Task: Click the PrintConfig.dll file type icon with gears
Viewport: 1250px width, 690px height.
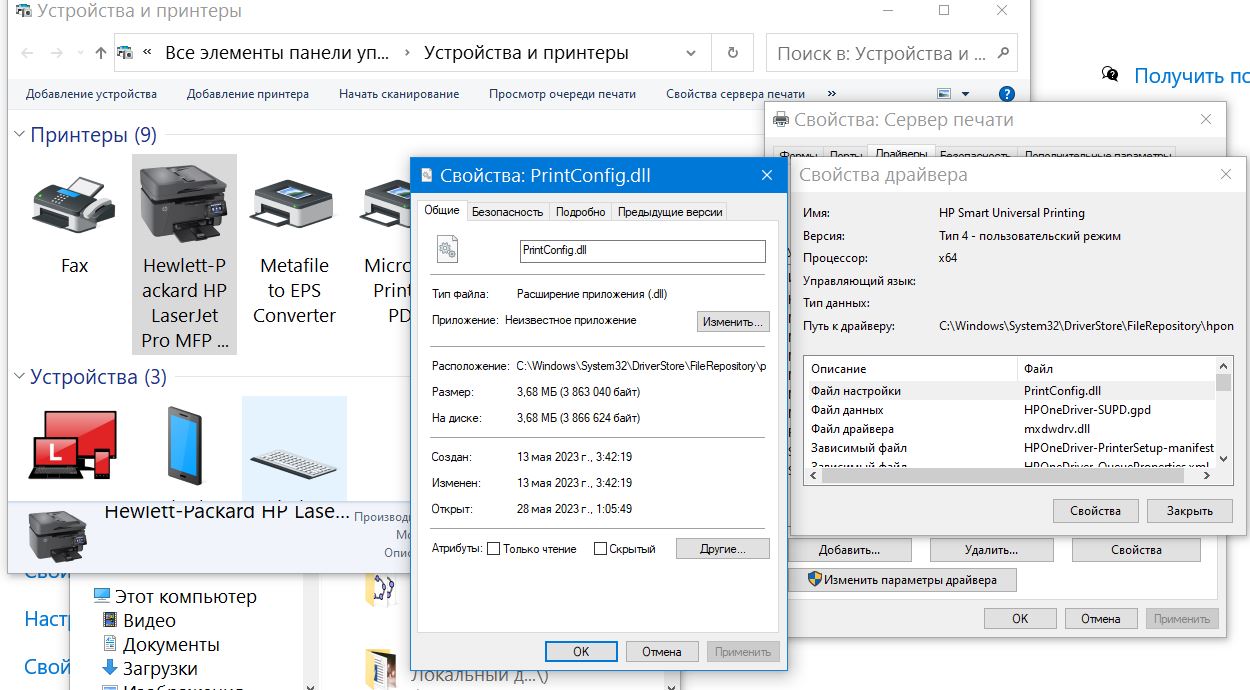Action: point(447,250)
